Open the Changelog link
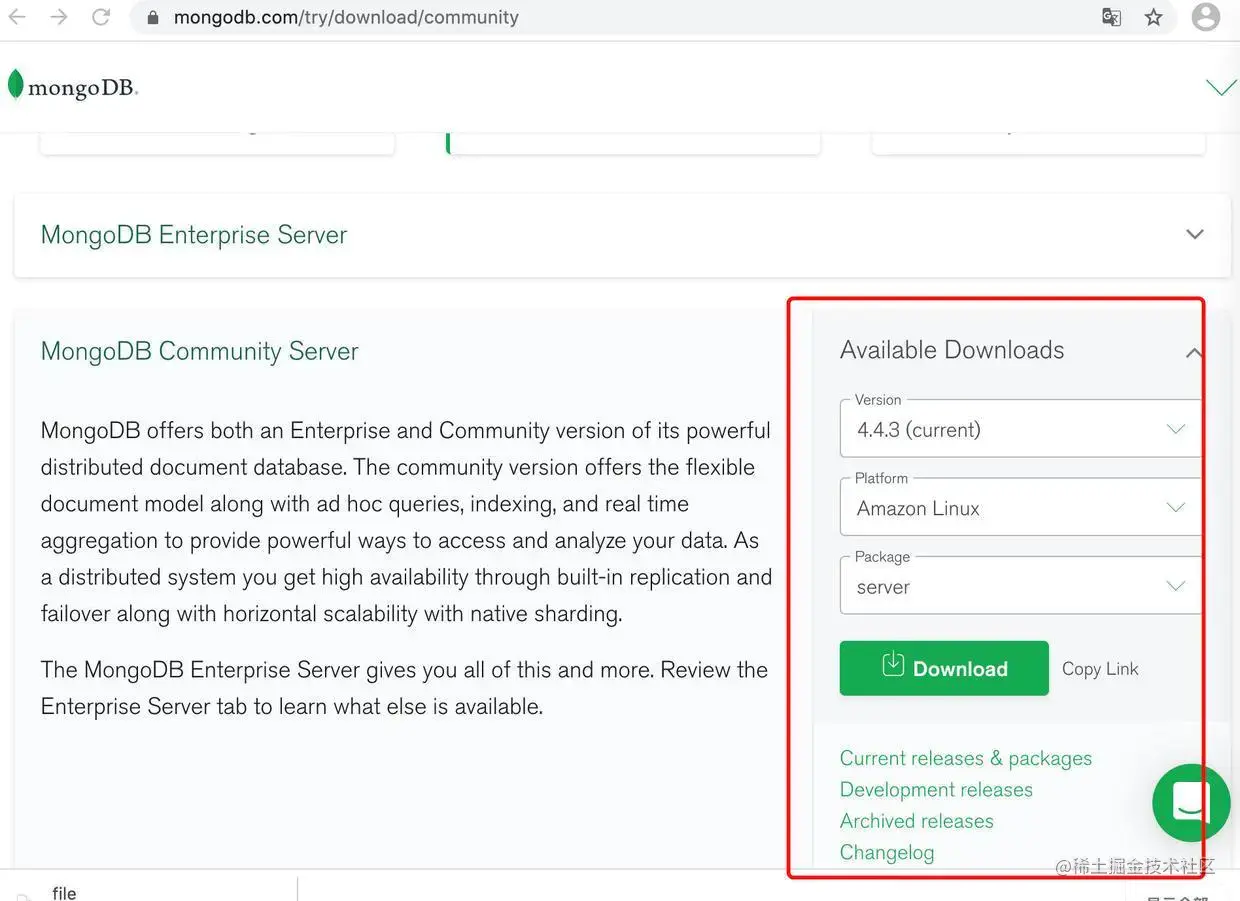The height and width of the screenshot is (901, 1240). [x=887, y=852]
